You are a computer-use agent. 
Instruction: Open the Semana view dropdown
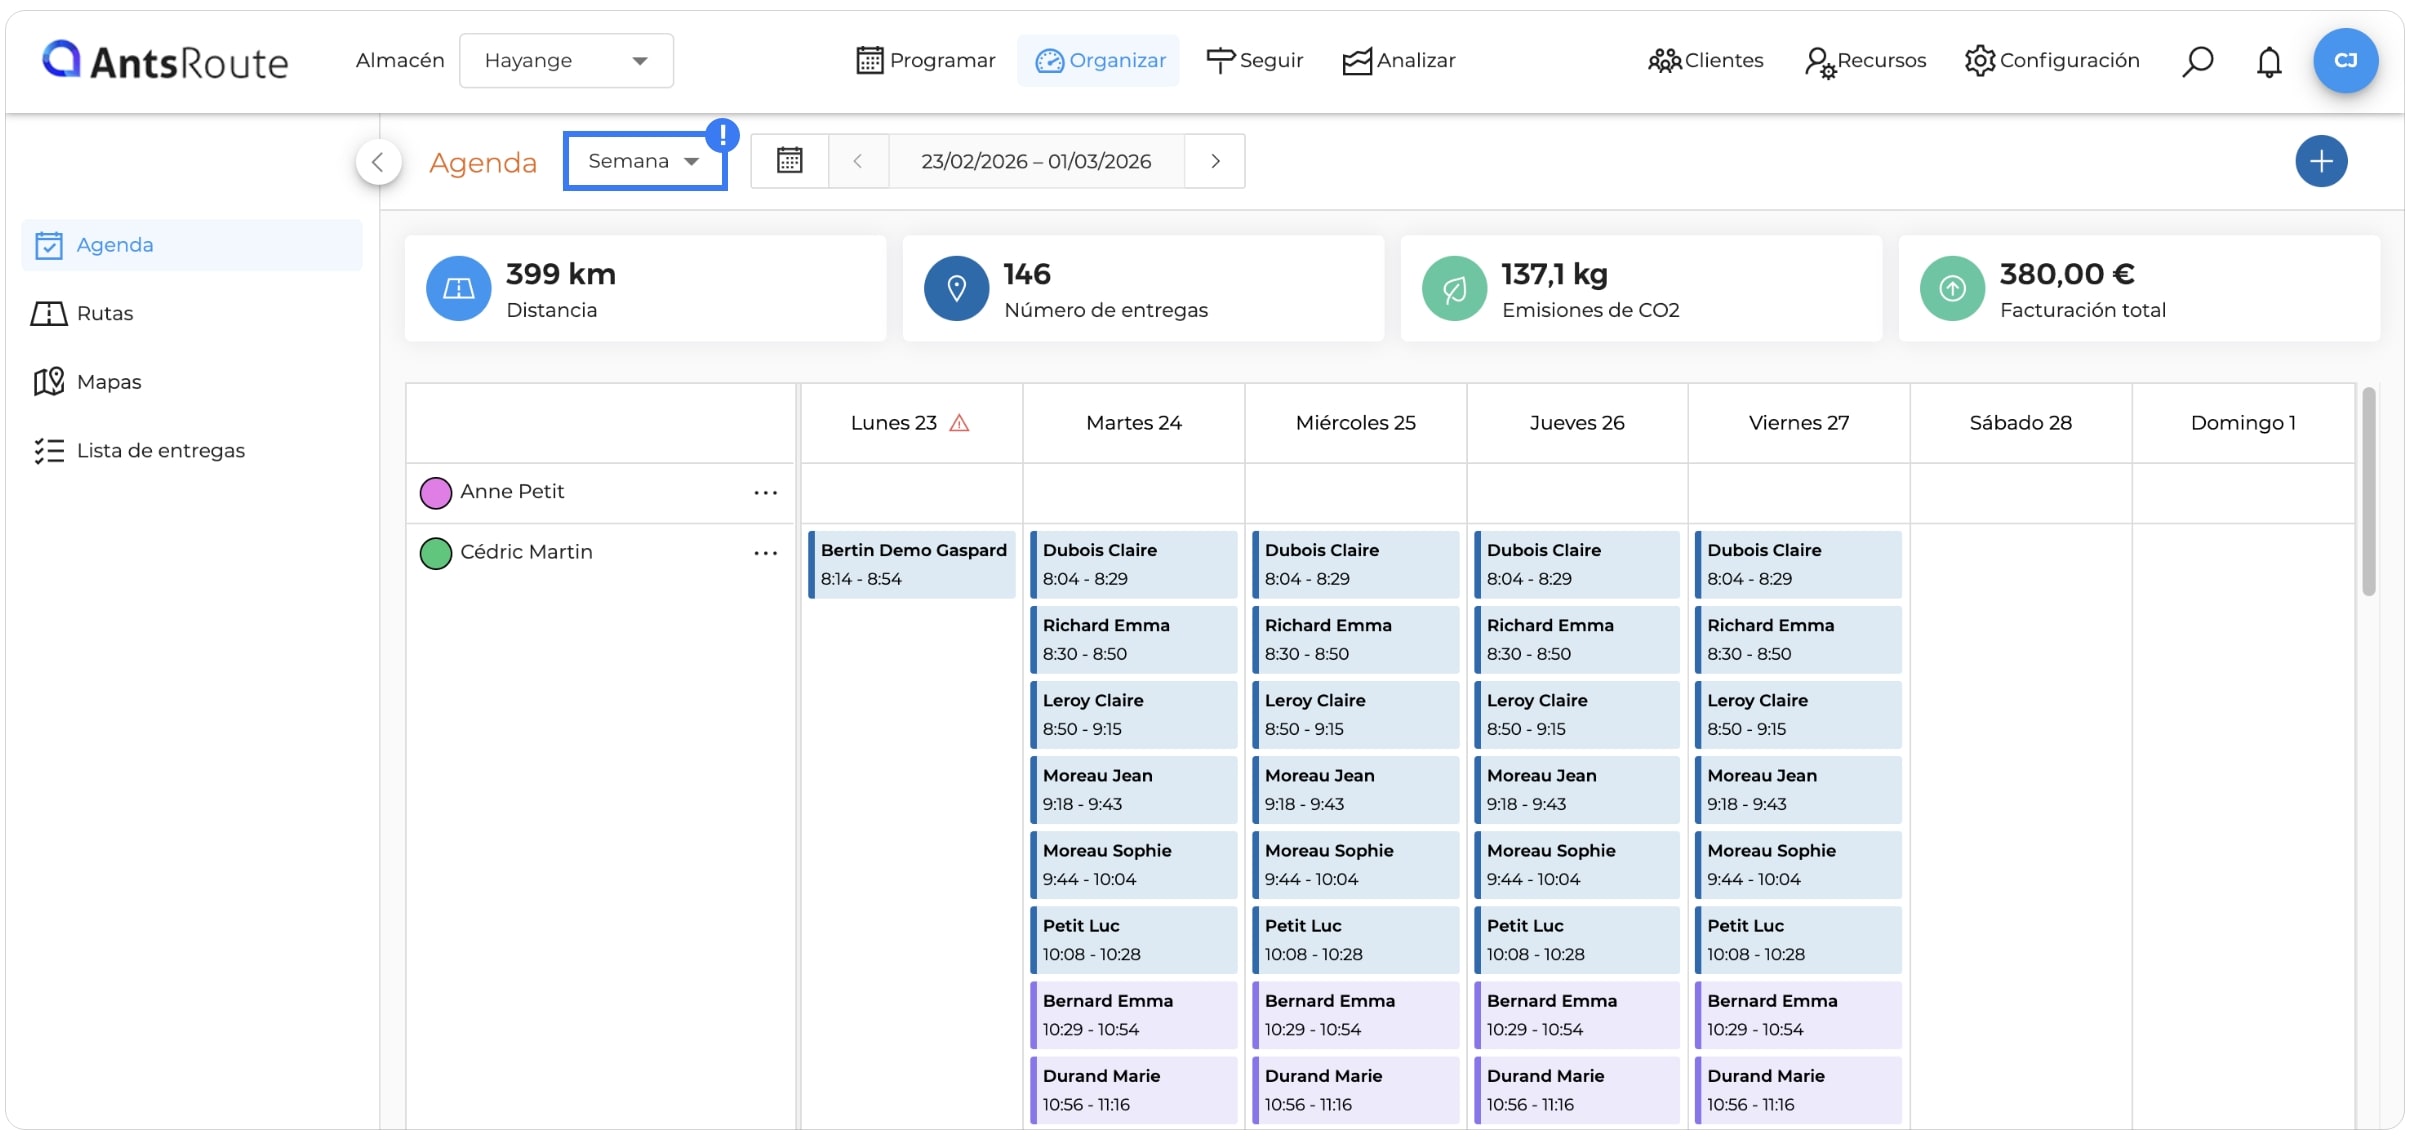pos(645,161)
